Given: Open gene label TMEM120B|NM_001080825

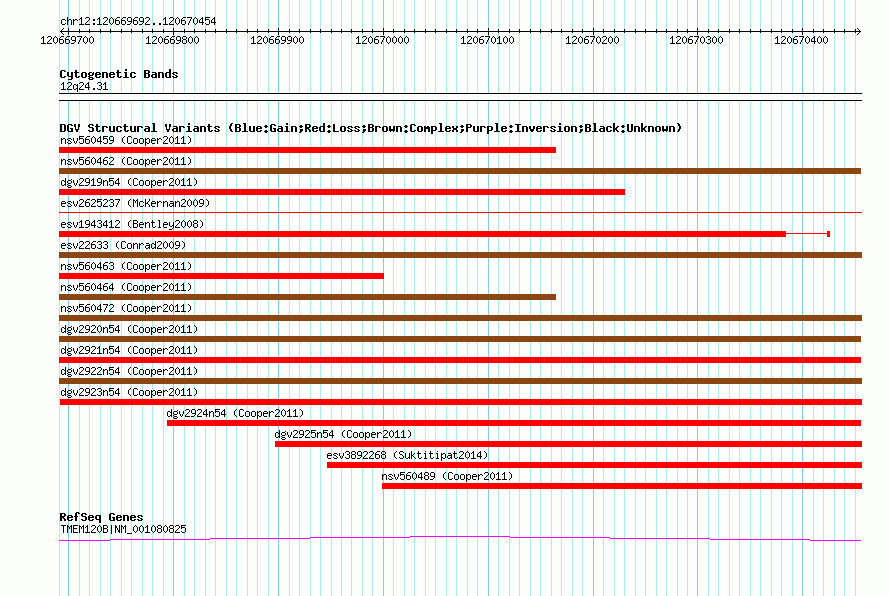Looking at the screenshot, I should click(x=123, y=529).
